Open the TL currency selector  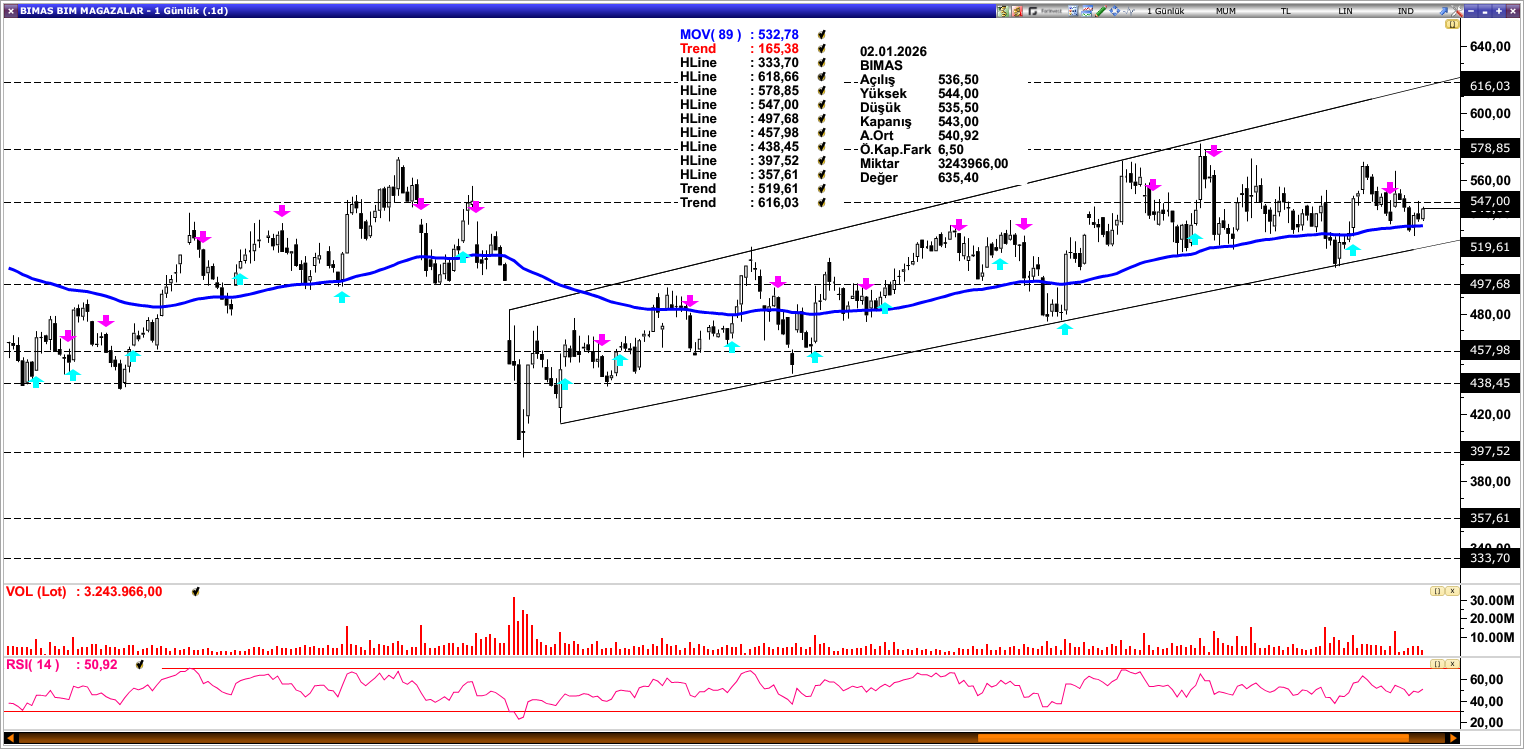click(x=1286, y=10)
